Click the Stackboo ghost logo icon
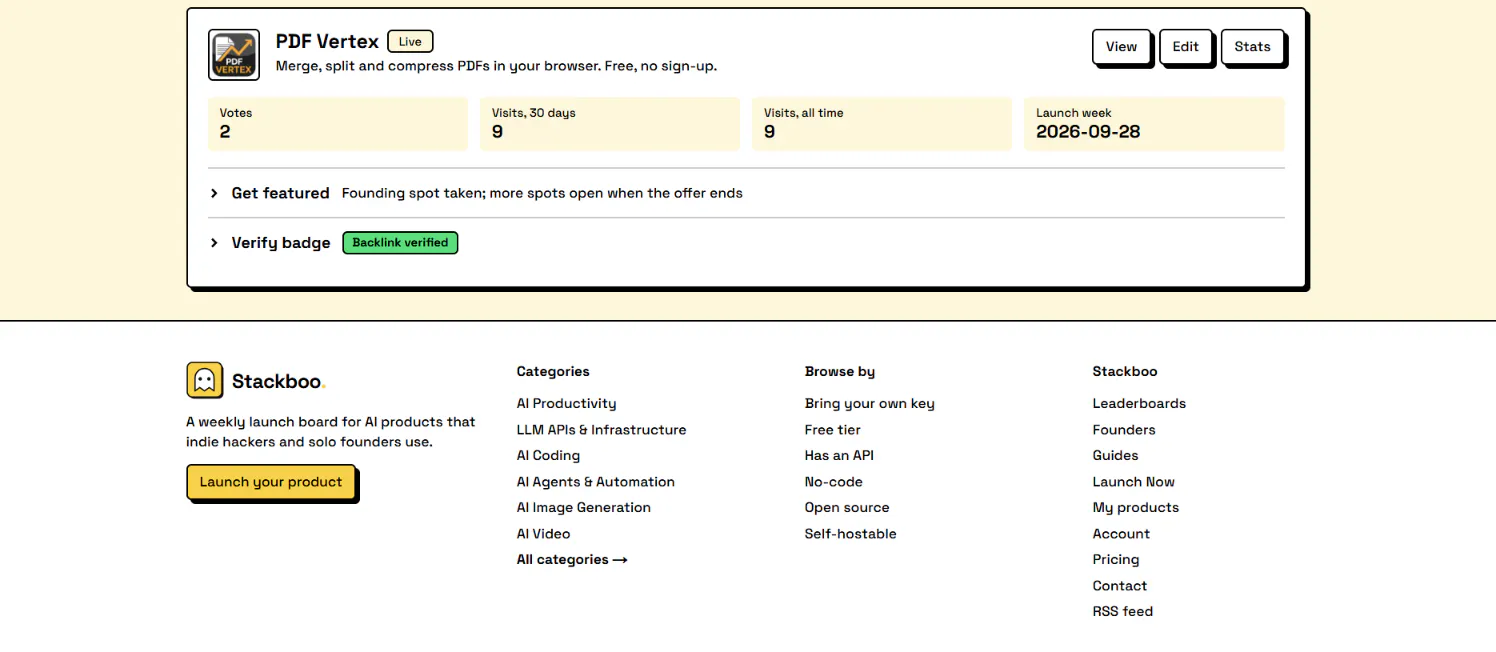Viewport: 1496px width, 652px height. 204,380
